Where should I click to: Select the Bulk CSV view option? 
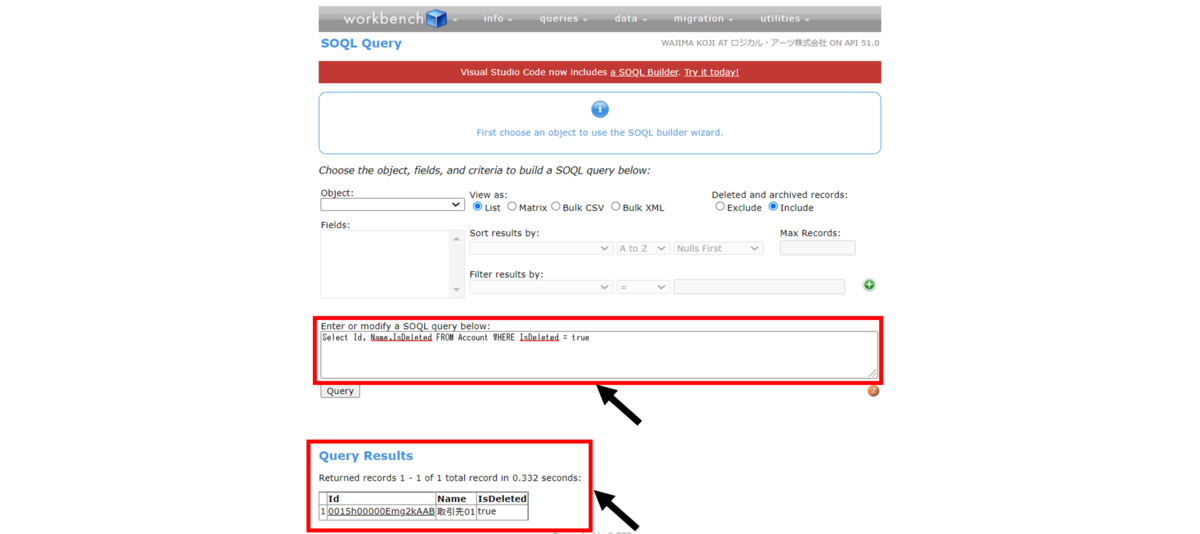point(556,207)
